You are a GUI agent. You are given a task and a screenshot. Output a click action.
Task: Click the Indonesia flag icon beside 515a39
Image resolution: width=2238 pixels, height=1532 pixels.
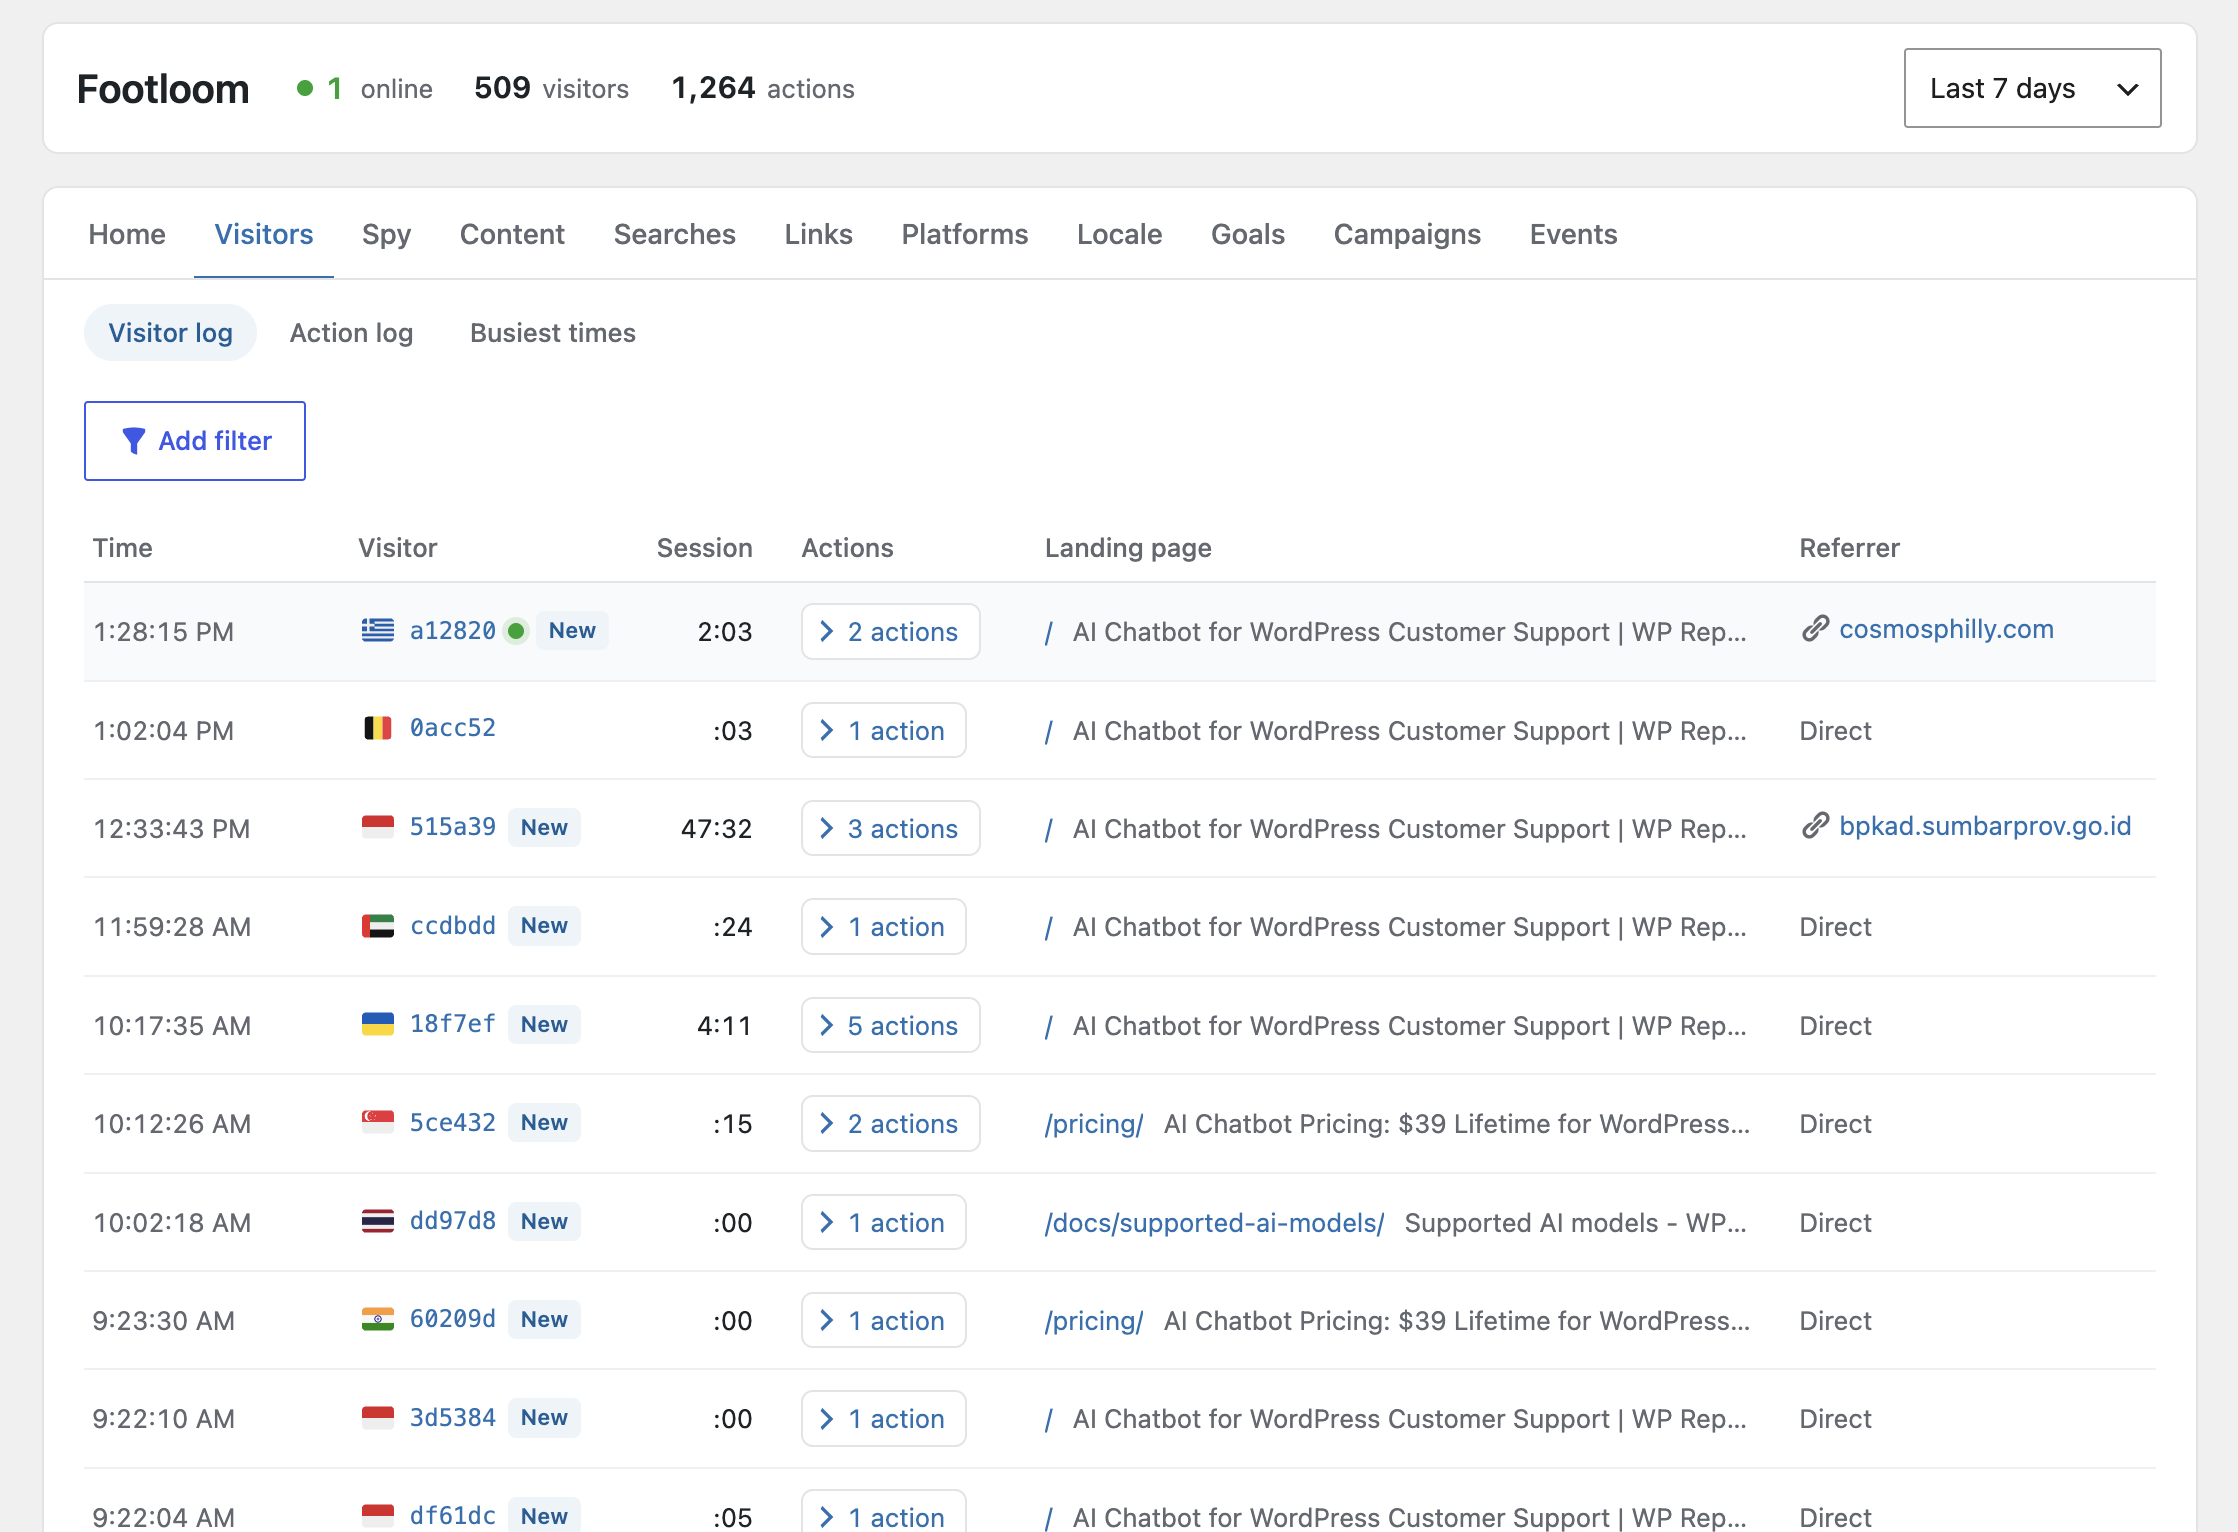(377, 827)
